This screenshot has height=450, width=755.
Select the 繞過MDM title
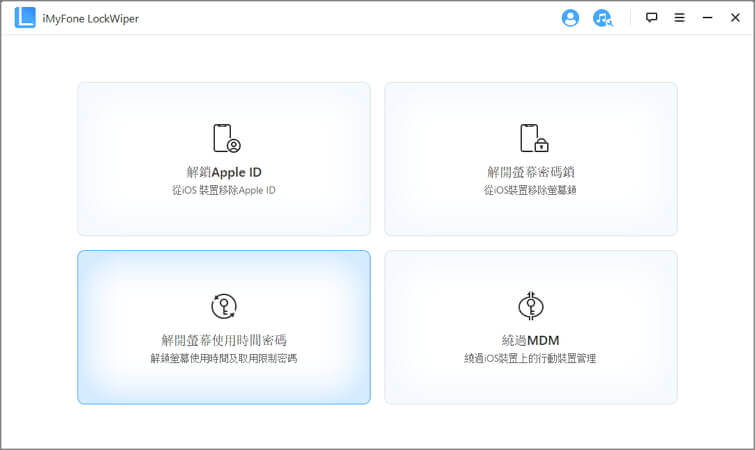click(x=531, y=340)
